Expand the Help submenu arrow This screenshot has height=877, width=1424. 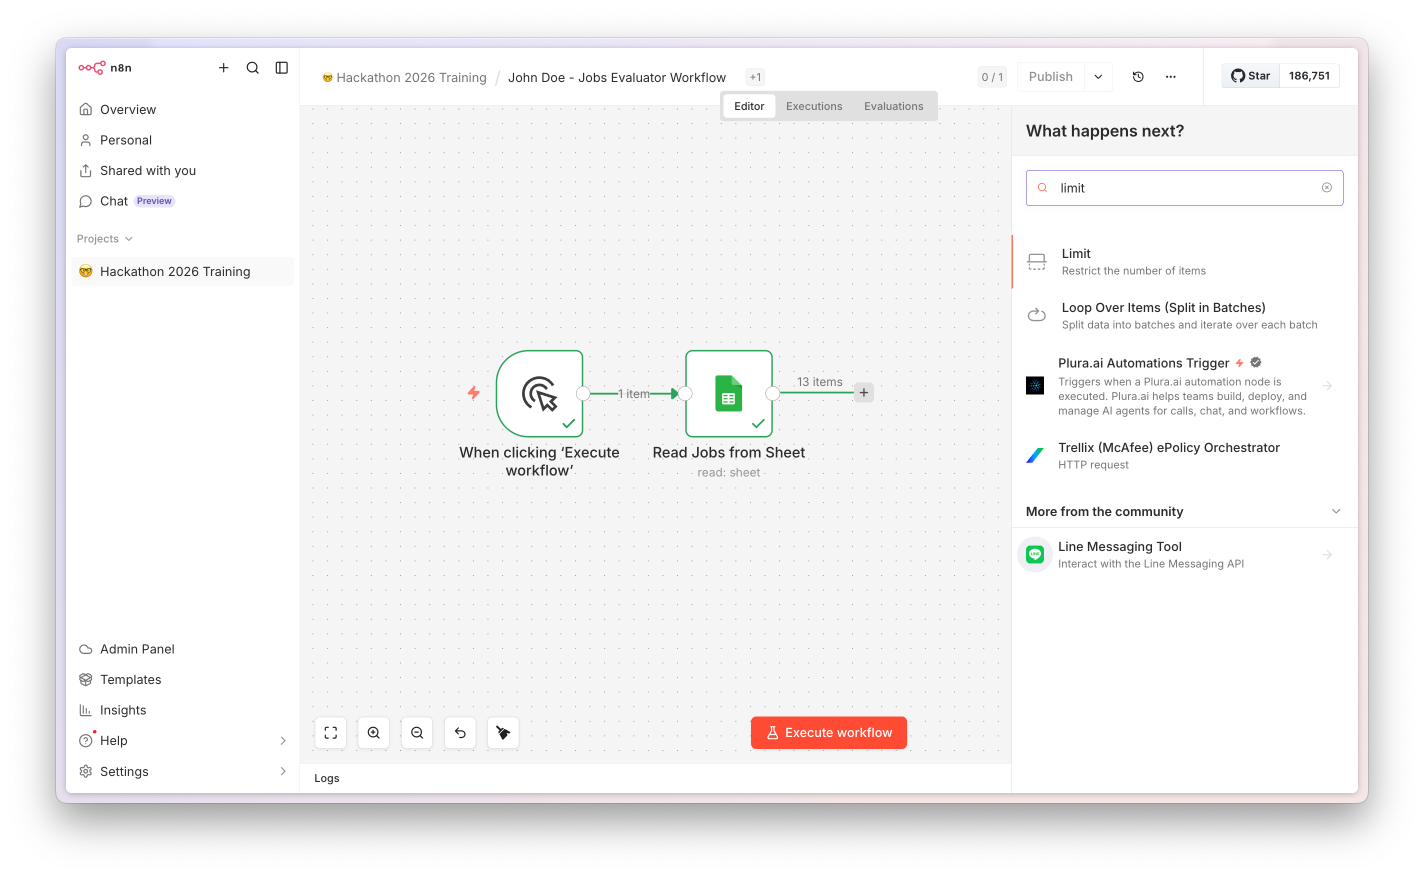pyautogui.click(x=283, y=741)
